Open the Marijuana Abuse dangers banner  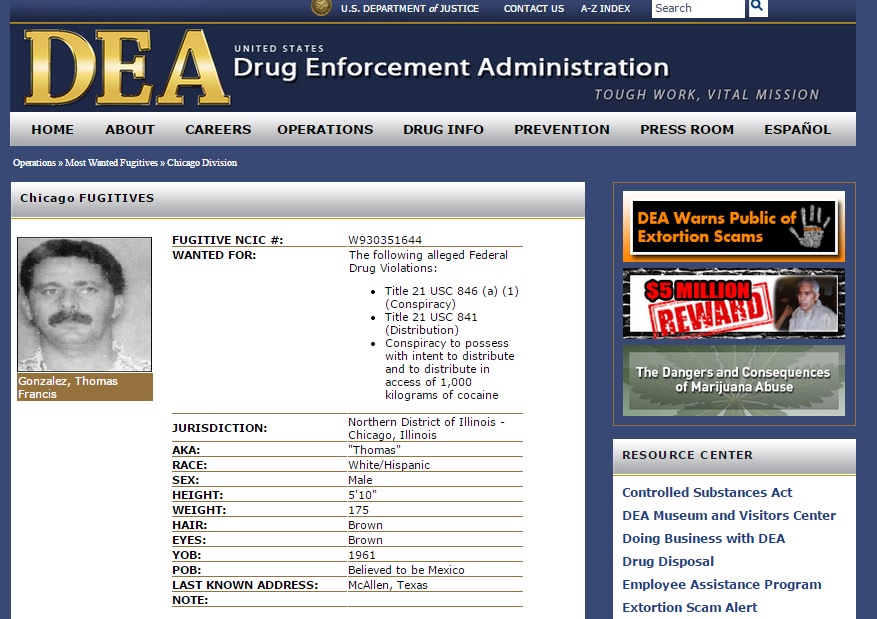(733, 380)
